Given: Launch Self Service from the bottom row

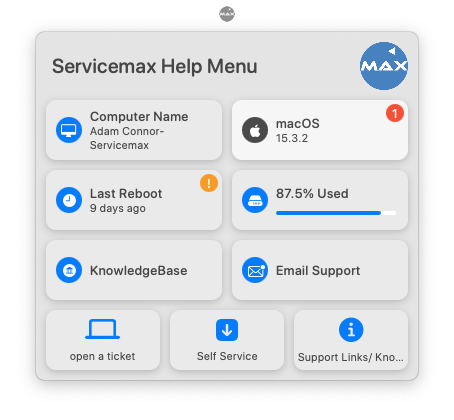Looking at the screenshot, I should pos(227,340).
